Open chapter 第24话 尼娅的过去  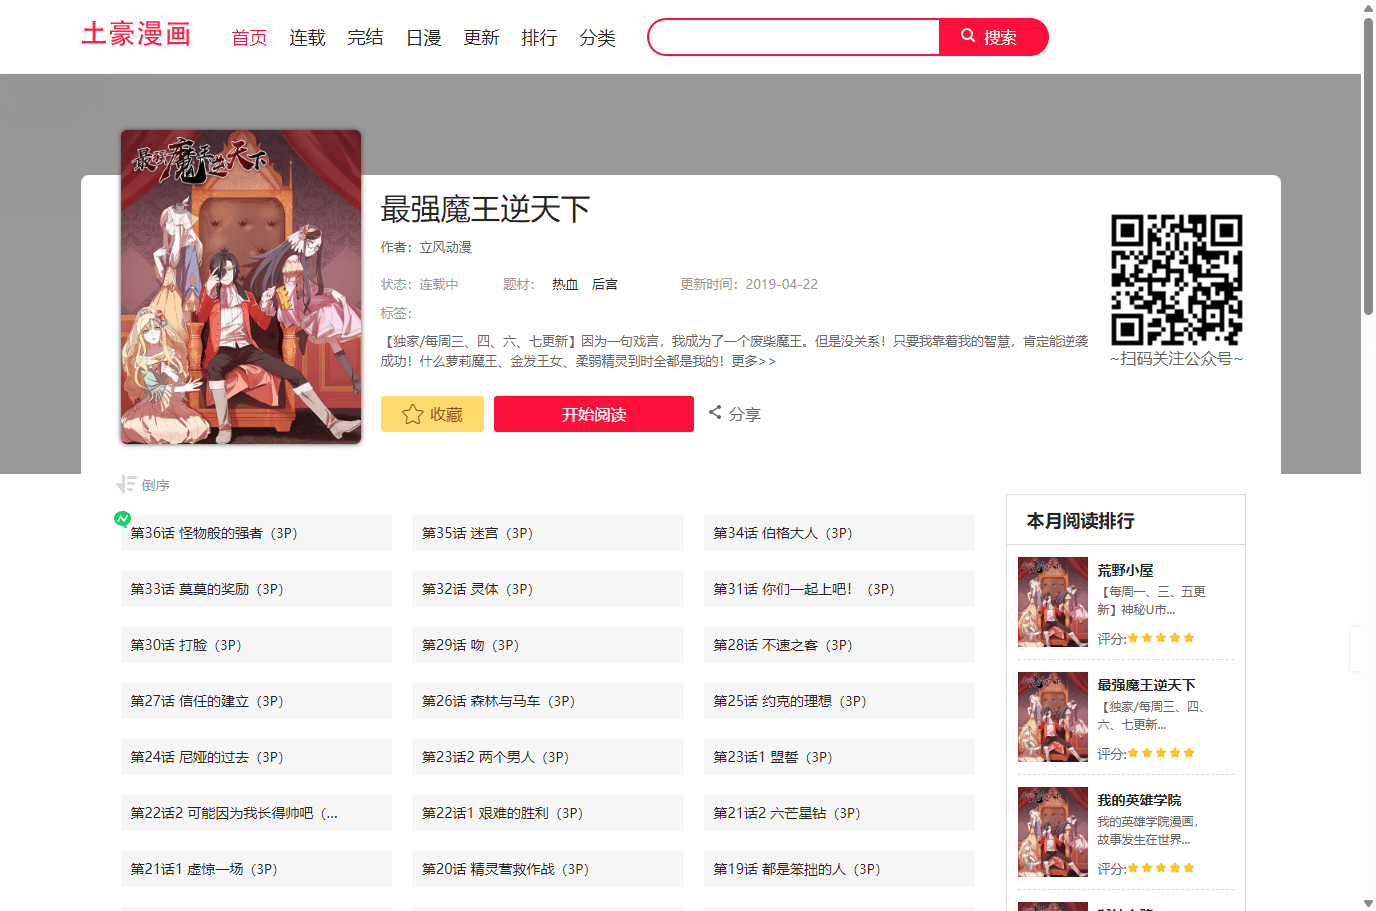(256, 757)
